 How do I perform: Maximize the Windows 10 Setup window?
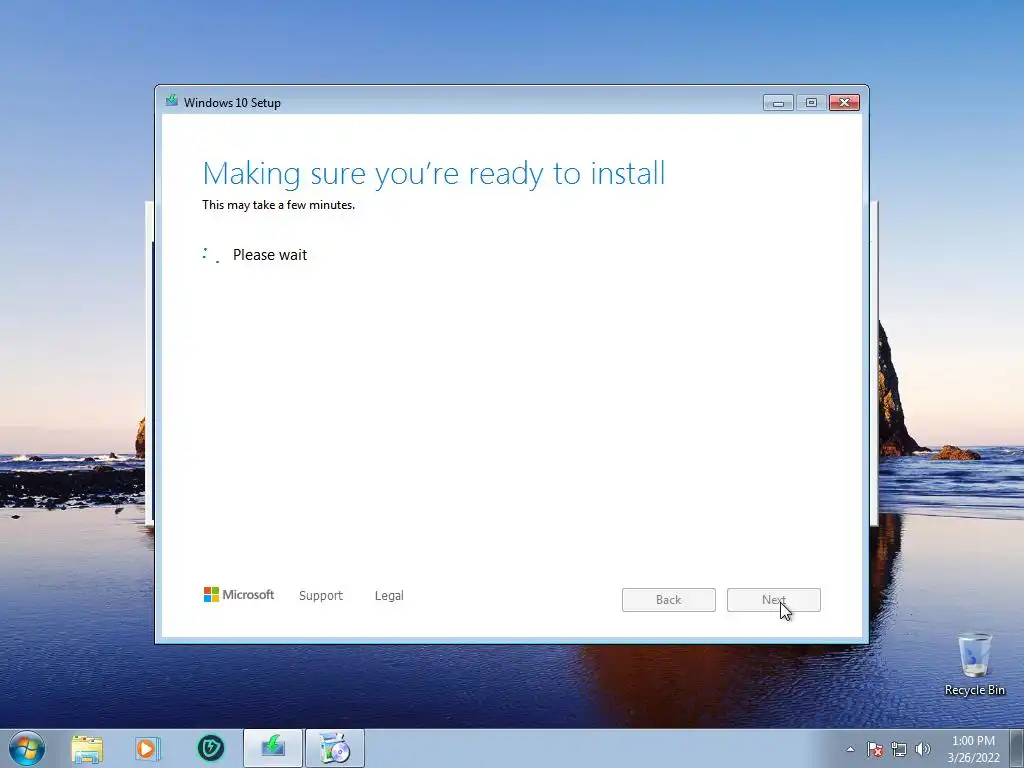pyautogui.click(x=811, y=103)
